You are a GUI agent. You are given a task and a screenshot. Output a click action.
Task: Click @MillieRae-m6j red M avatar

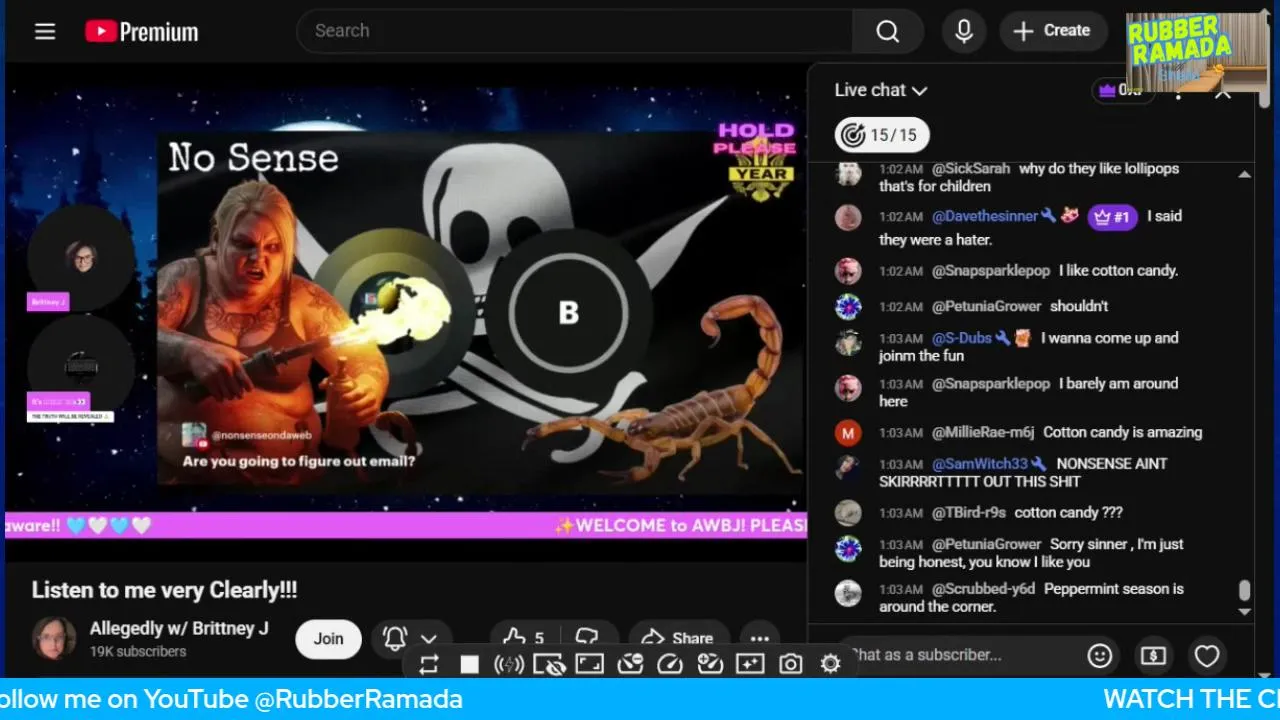pyautogui.click(x=848, y=433)
